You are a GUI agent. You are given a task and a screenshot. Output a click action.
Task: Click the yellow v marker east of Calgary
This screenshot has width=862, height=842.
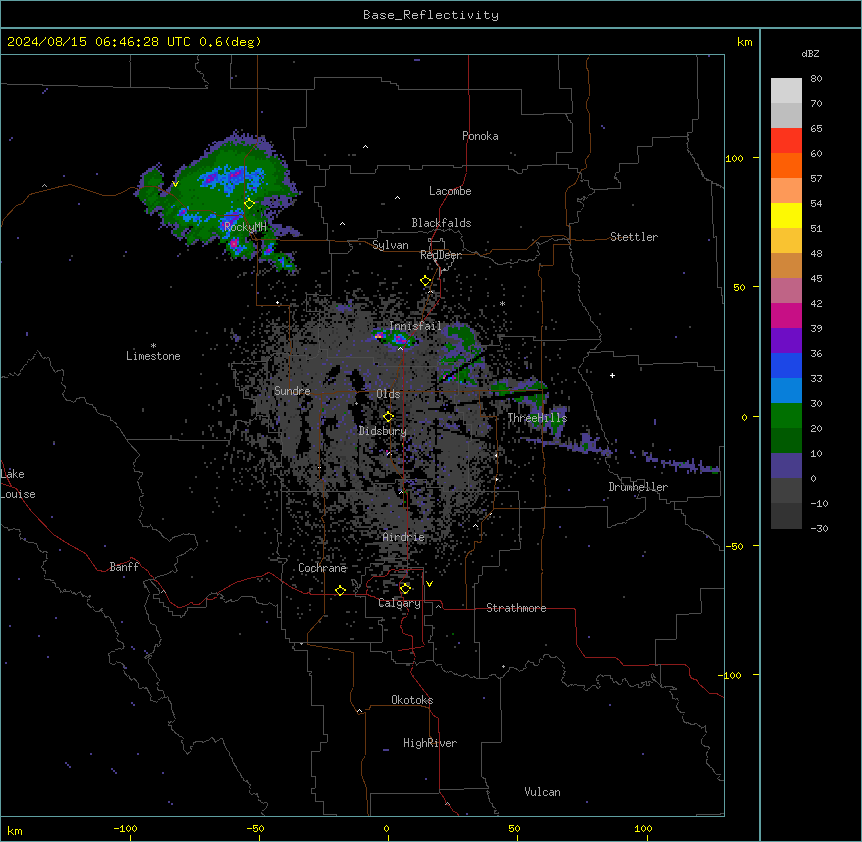pos(429,584)
